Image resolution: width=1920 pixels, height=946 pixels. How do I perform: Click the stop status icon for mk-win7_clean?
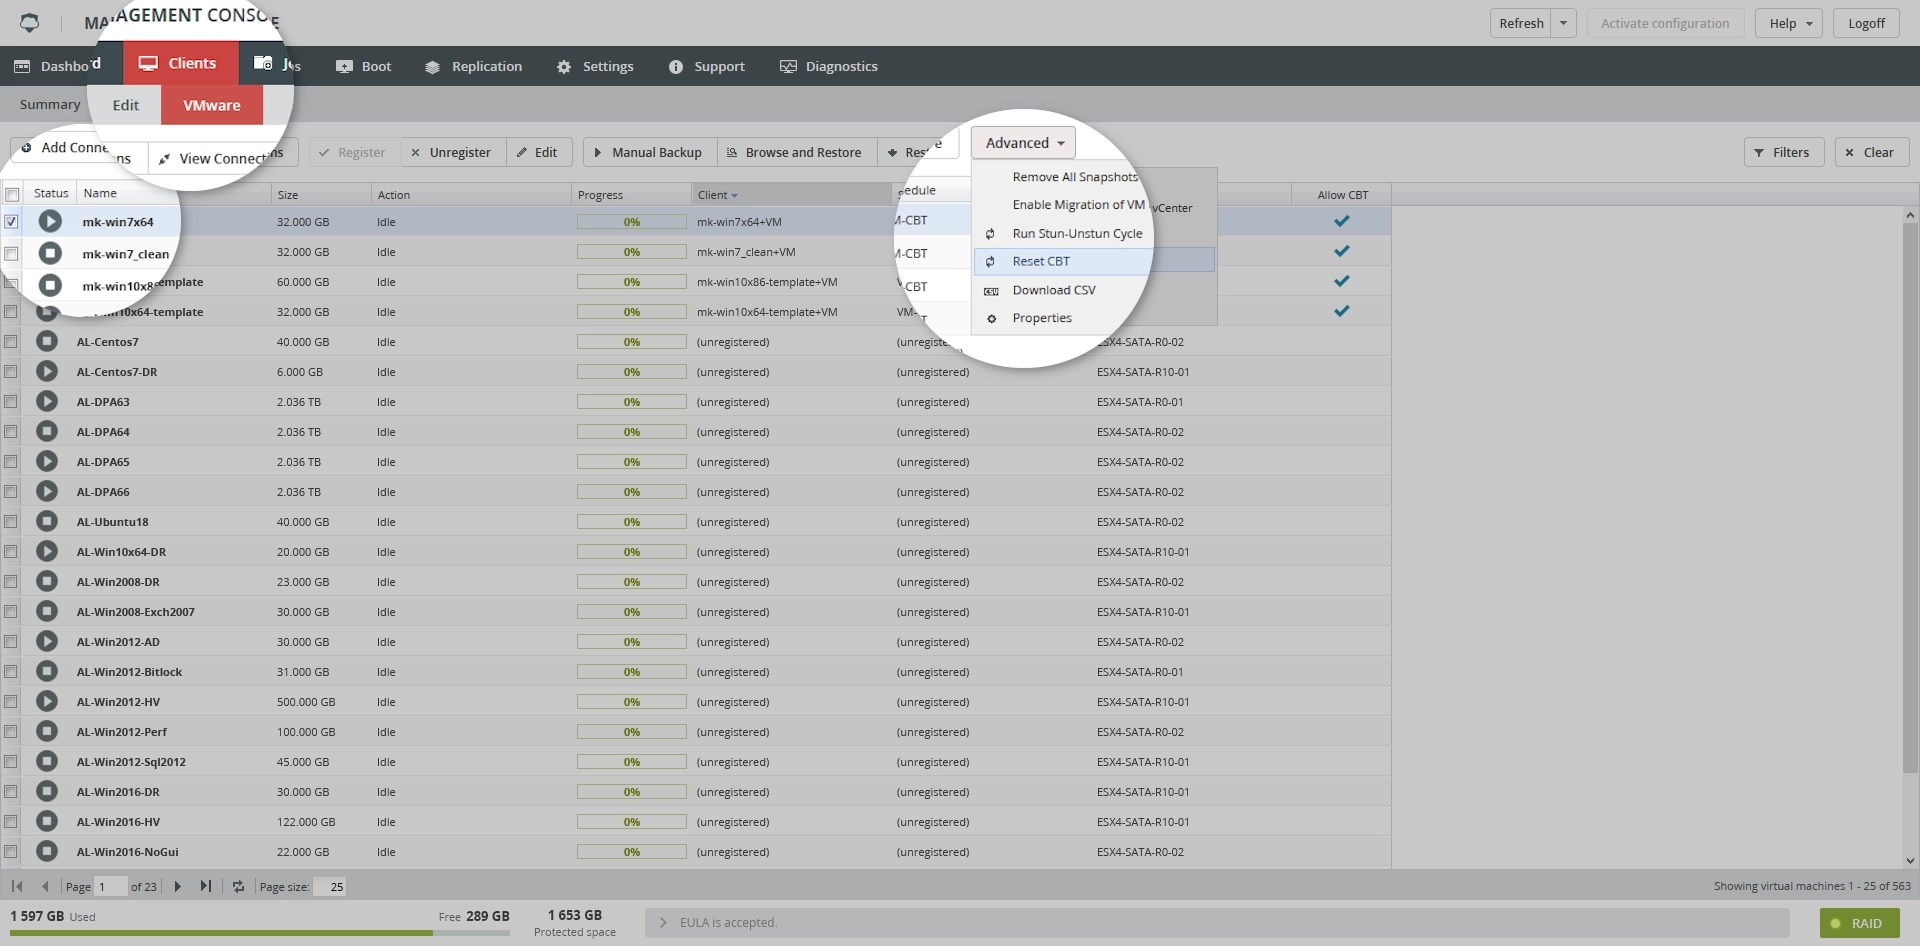(x=50, y=253)
